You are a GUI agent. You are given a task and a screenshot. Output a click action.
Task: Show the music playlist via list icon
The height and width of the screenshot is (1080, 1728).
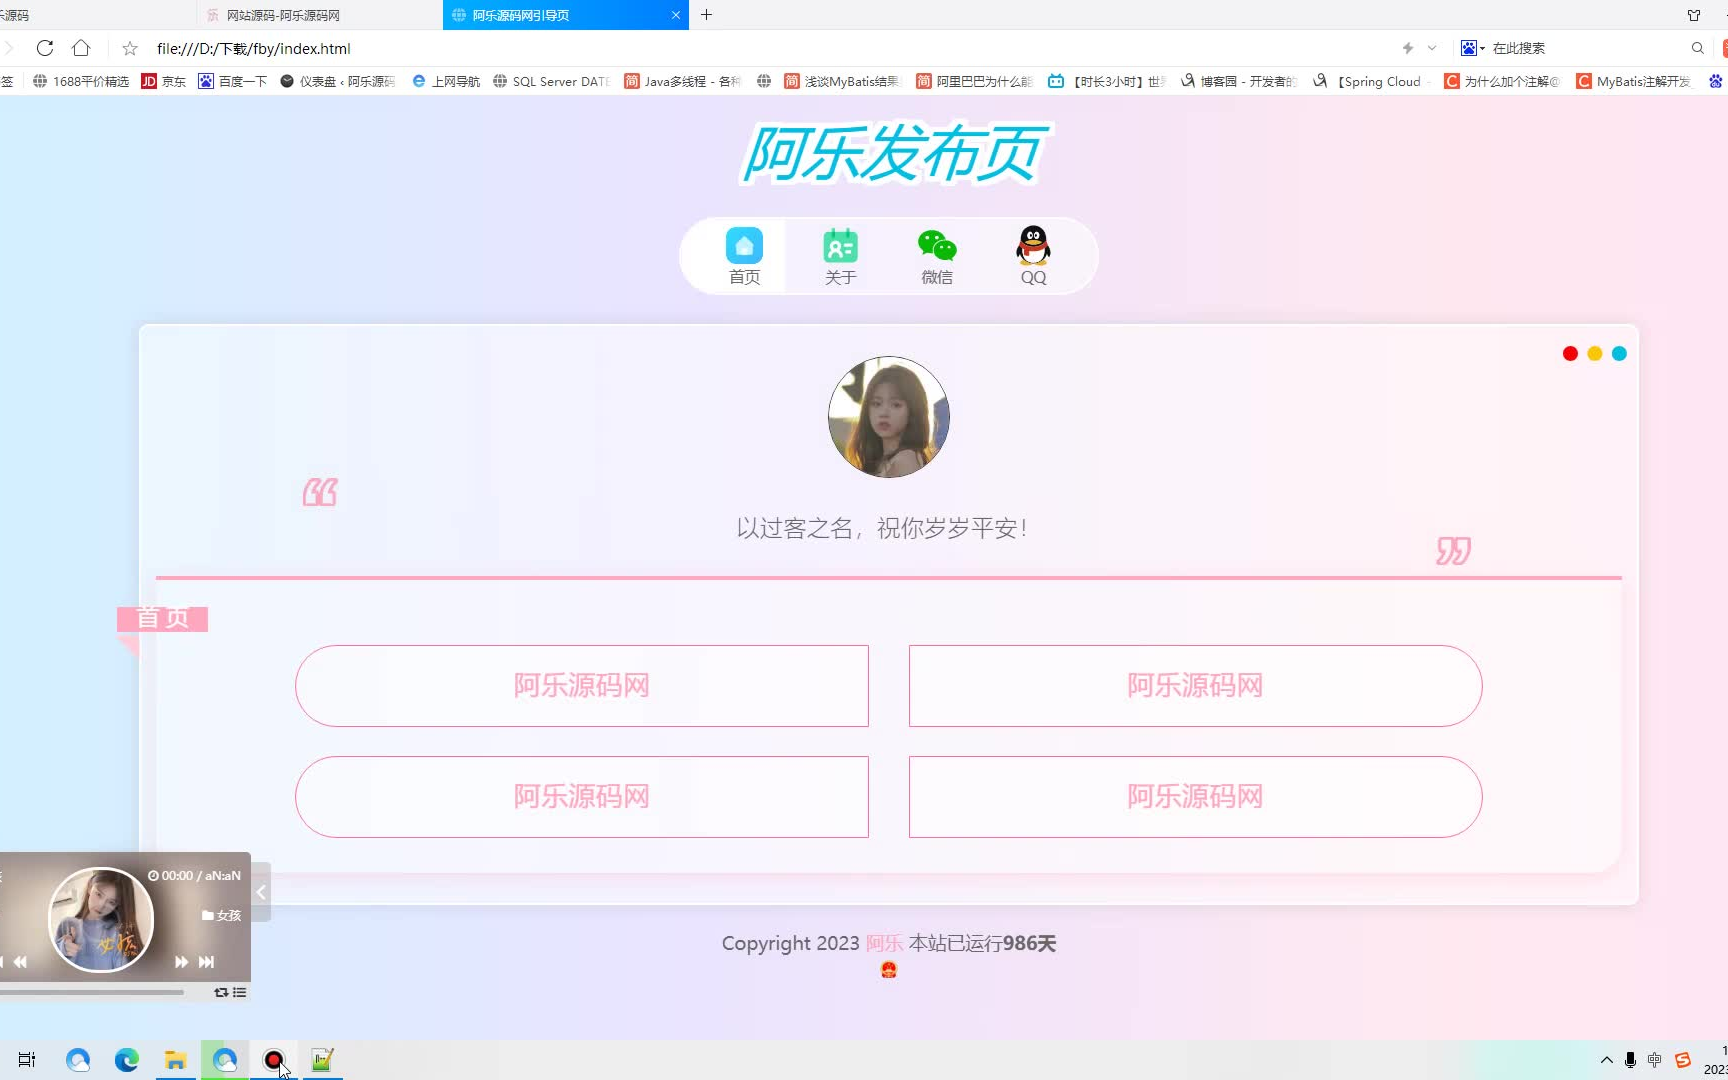(239, 992)
